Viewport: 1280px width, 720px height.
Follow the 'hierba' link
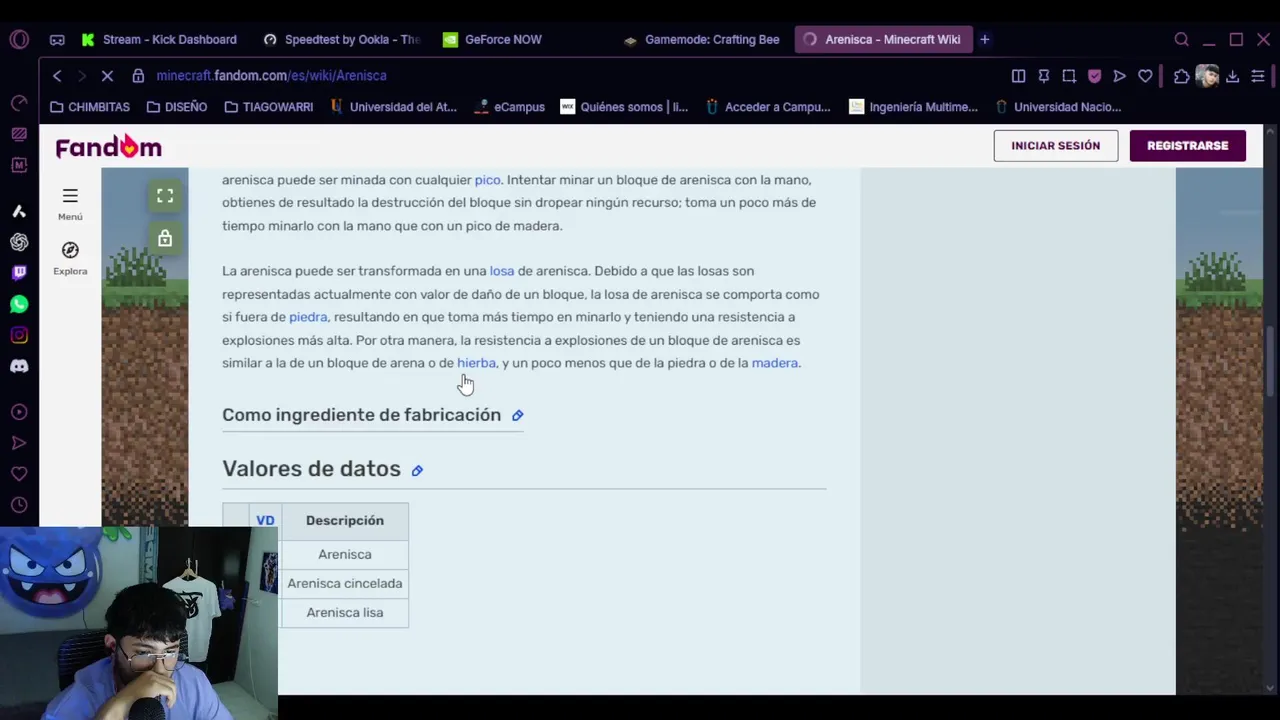pyautogui.click(x=476, y=363)
